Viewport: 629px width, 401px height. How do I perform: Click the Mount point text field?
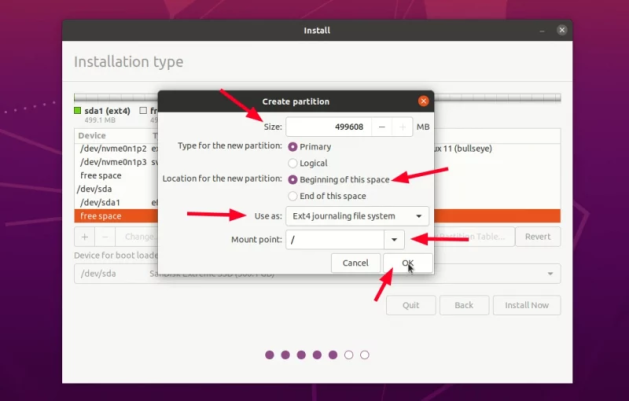334,240
